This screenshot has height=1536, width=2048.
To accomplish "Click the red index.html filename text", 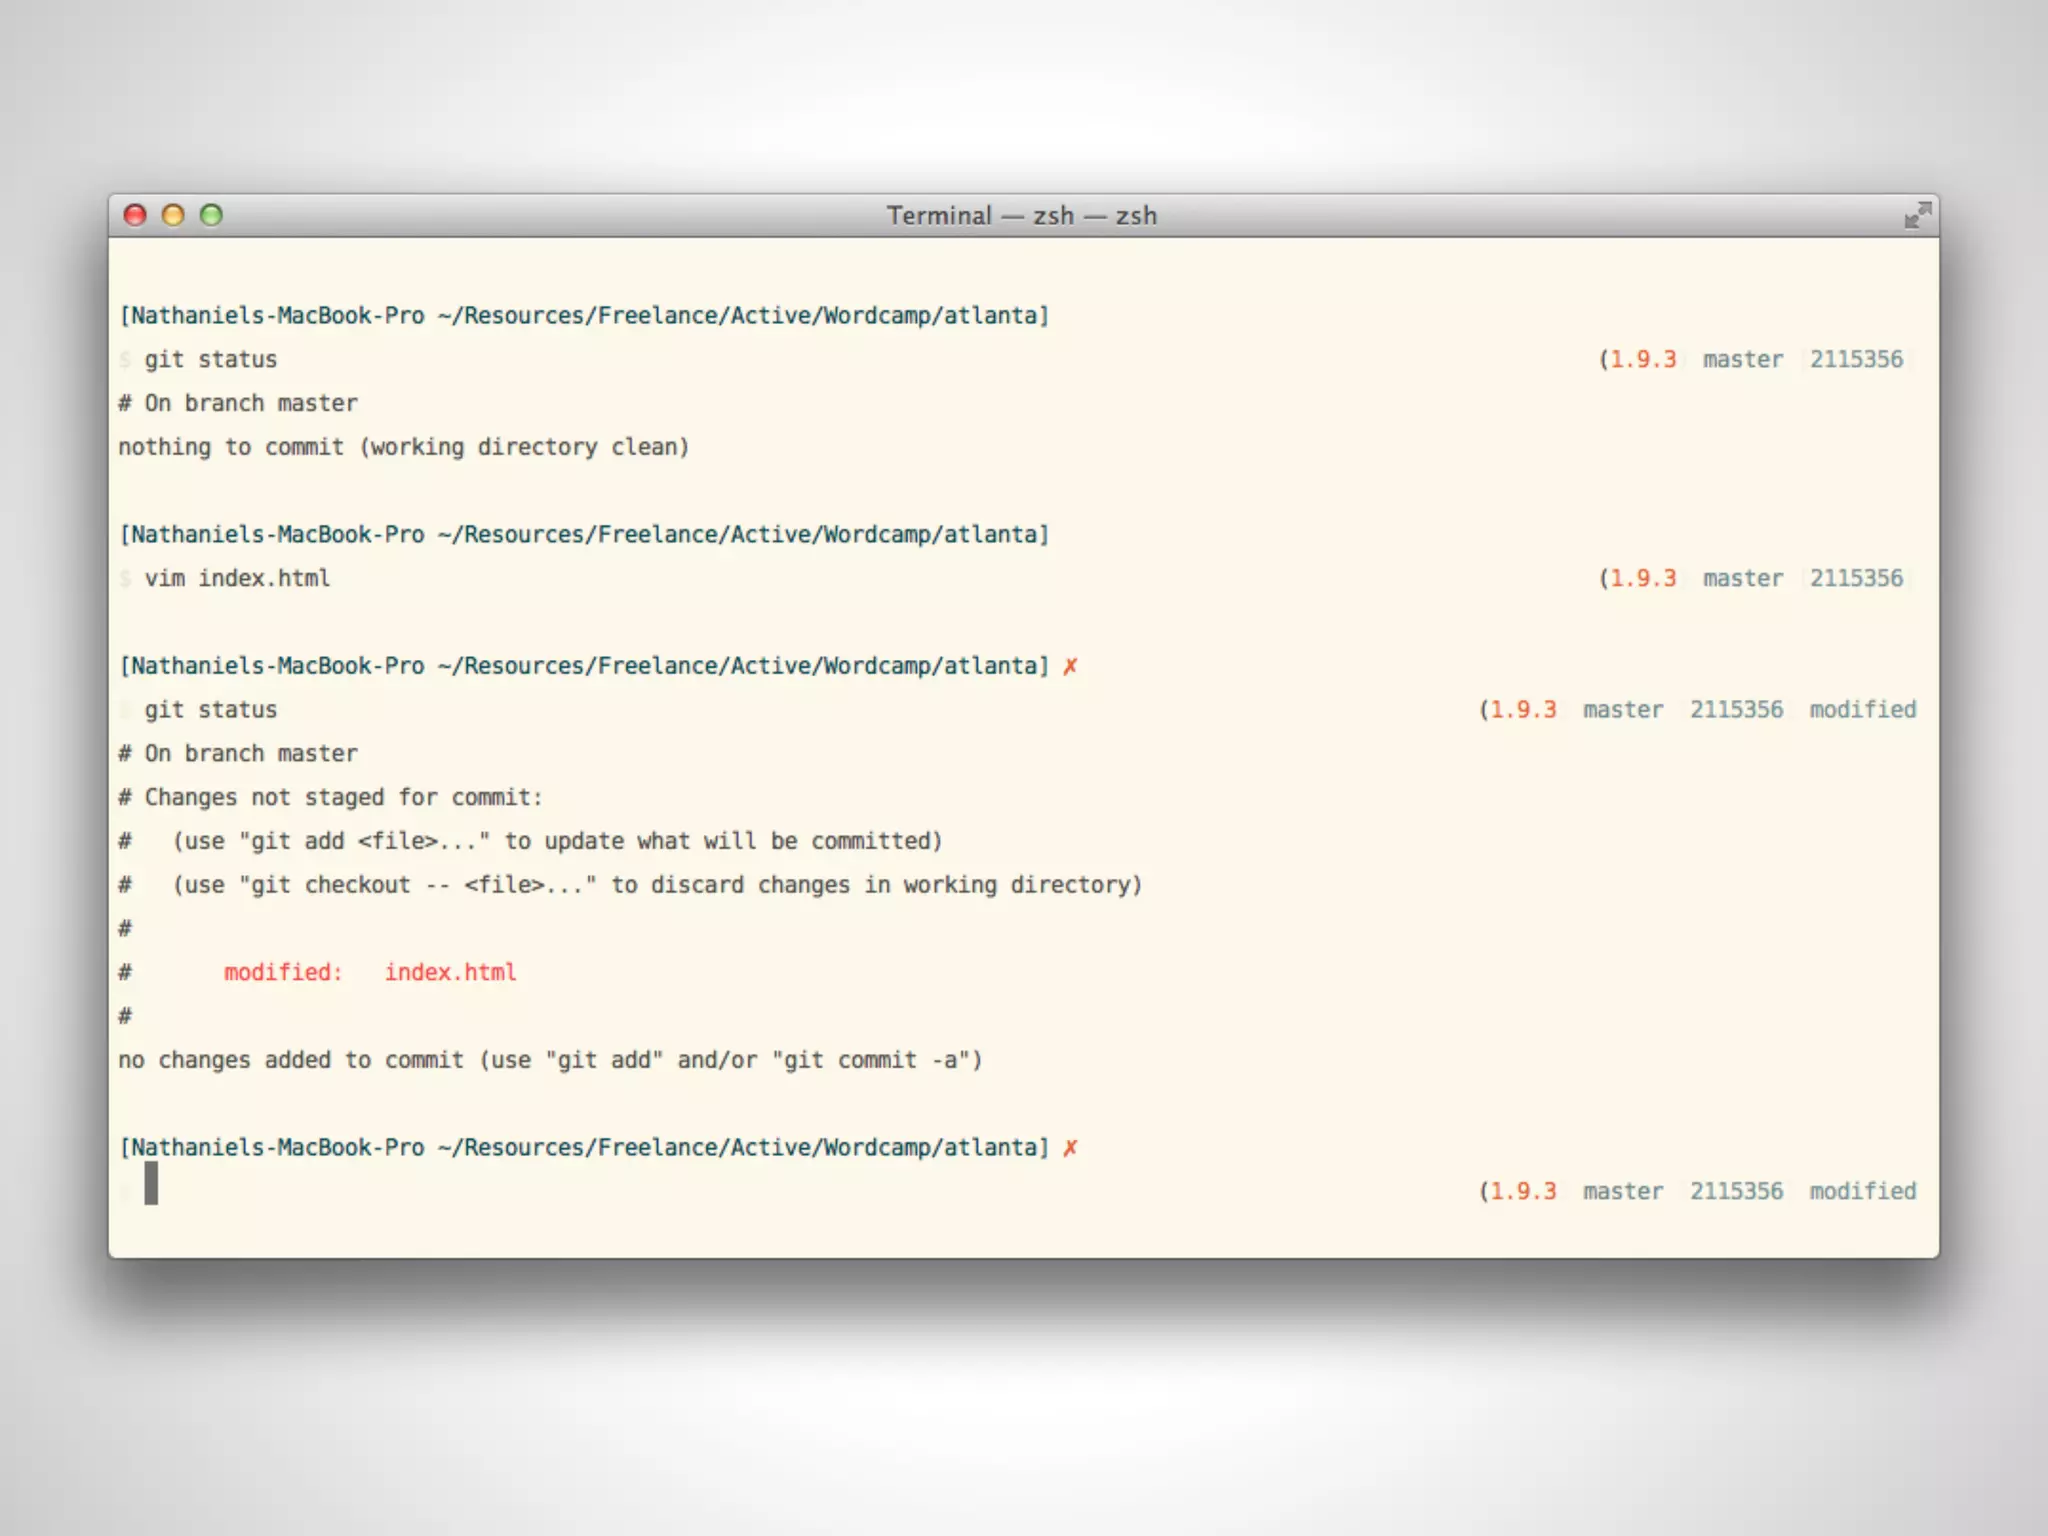I will [x=450, y=972].
